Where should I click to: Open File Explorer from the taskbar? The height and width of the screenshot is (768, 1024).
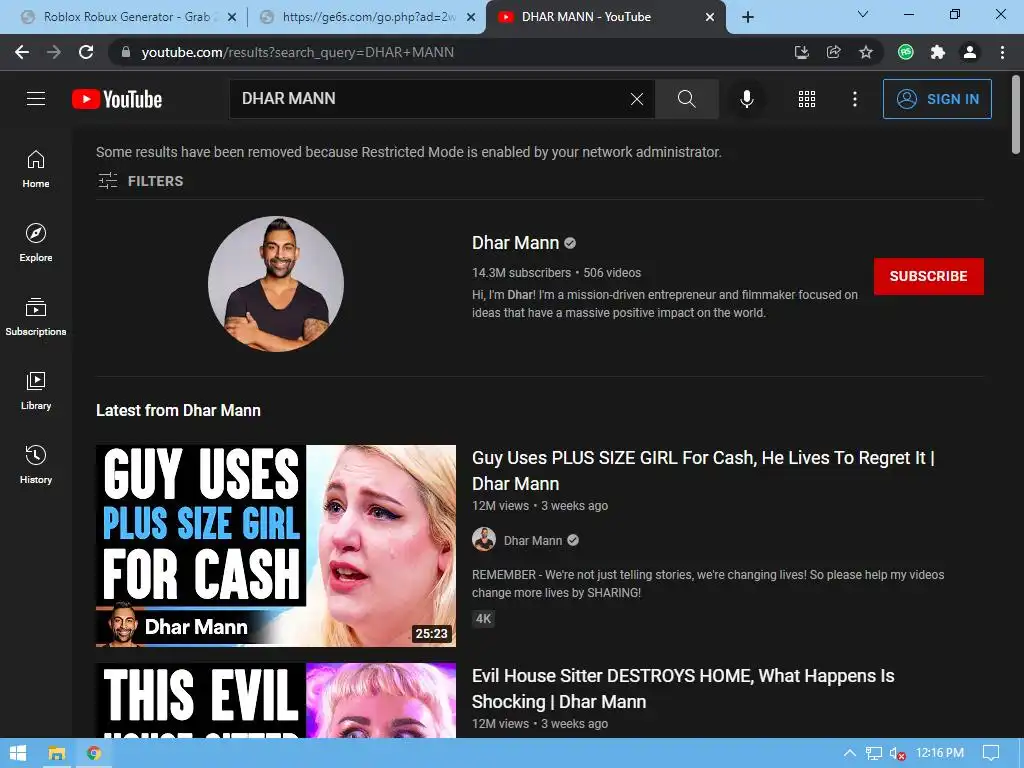[57, 753]
